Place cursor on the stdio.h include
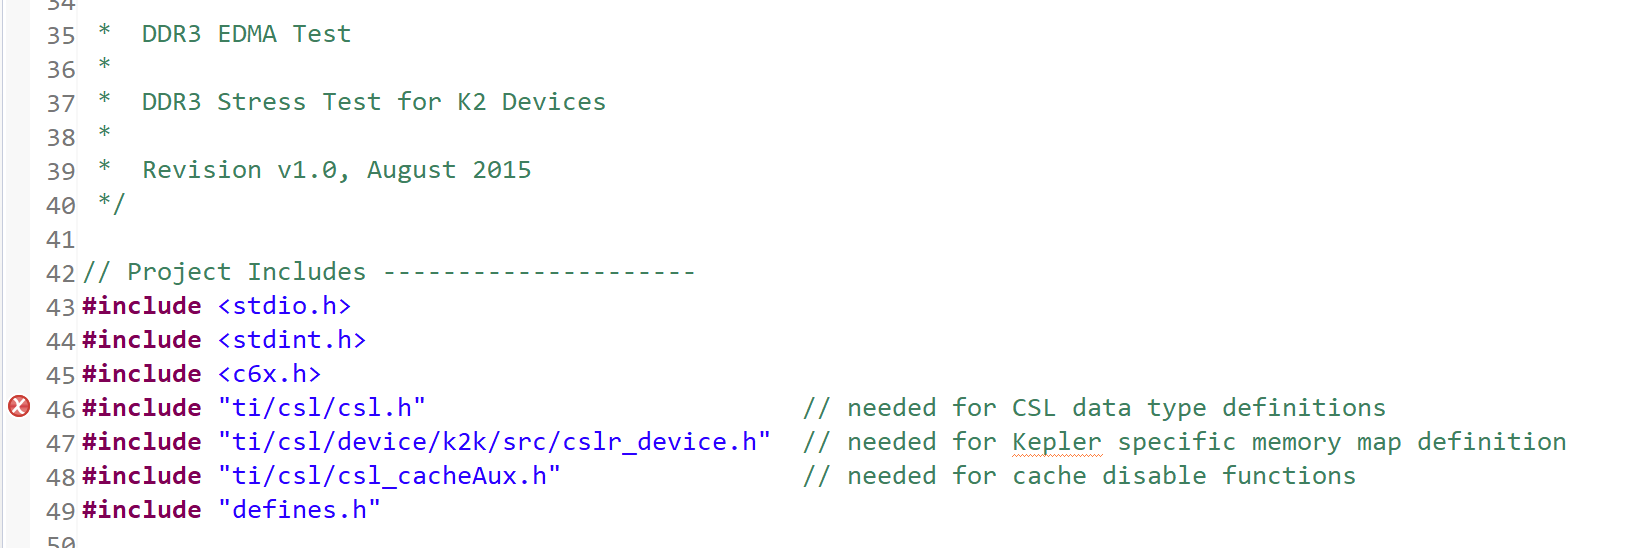The image size is (1646, 548). 284,306
